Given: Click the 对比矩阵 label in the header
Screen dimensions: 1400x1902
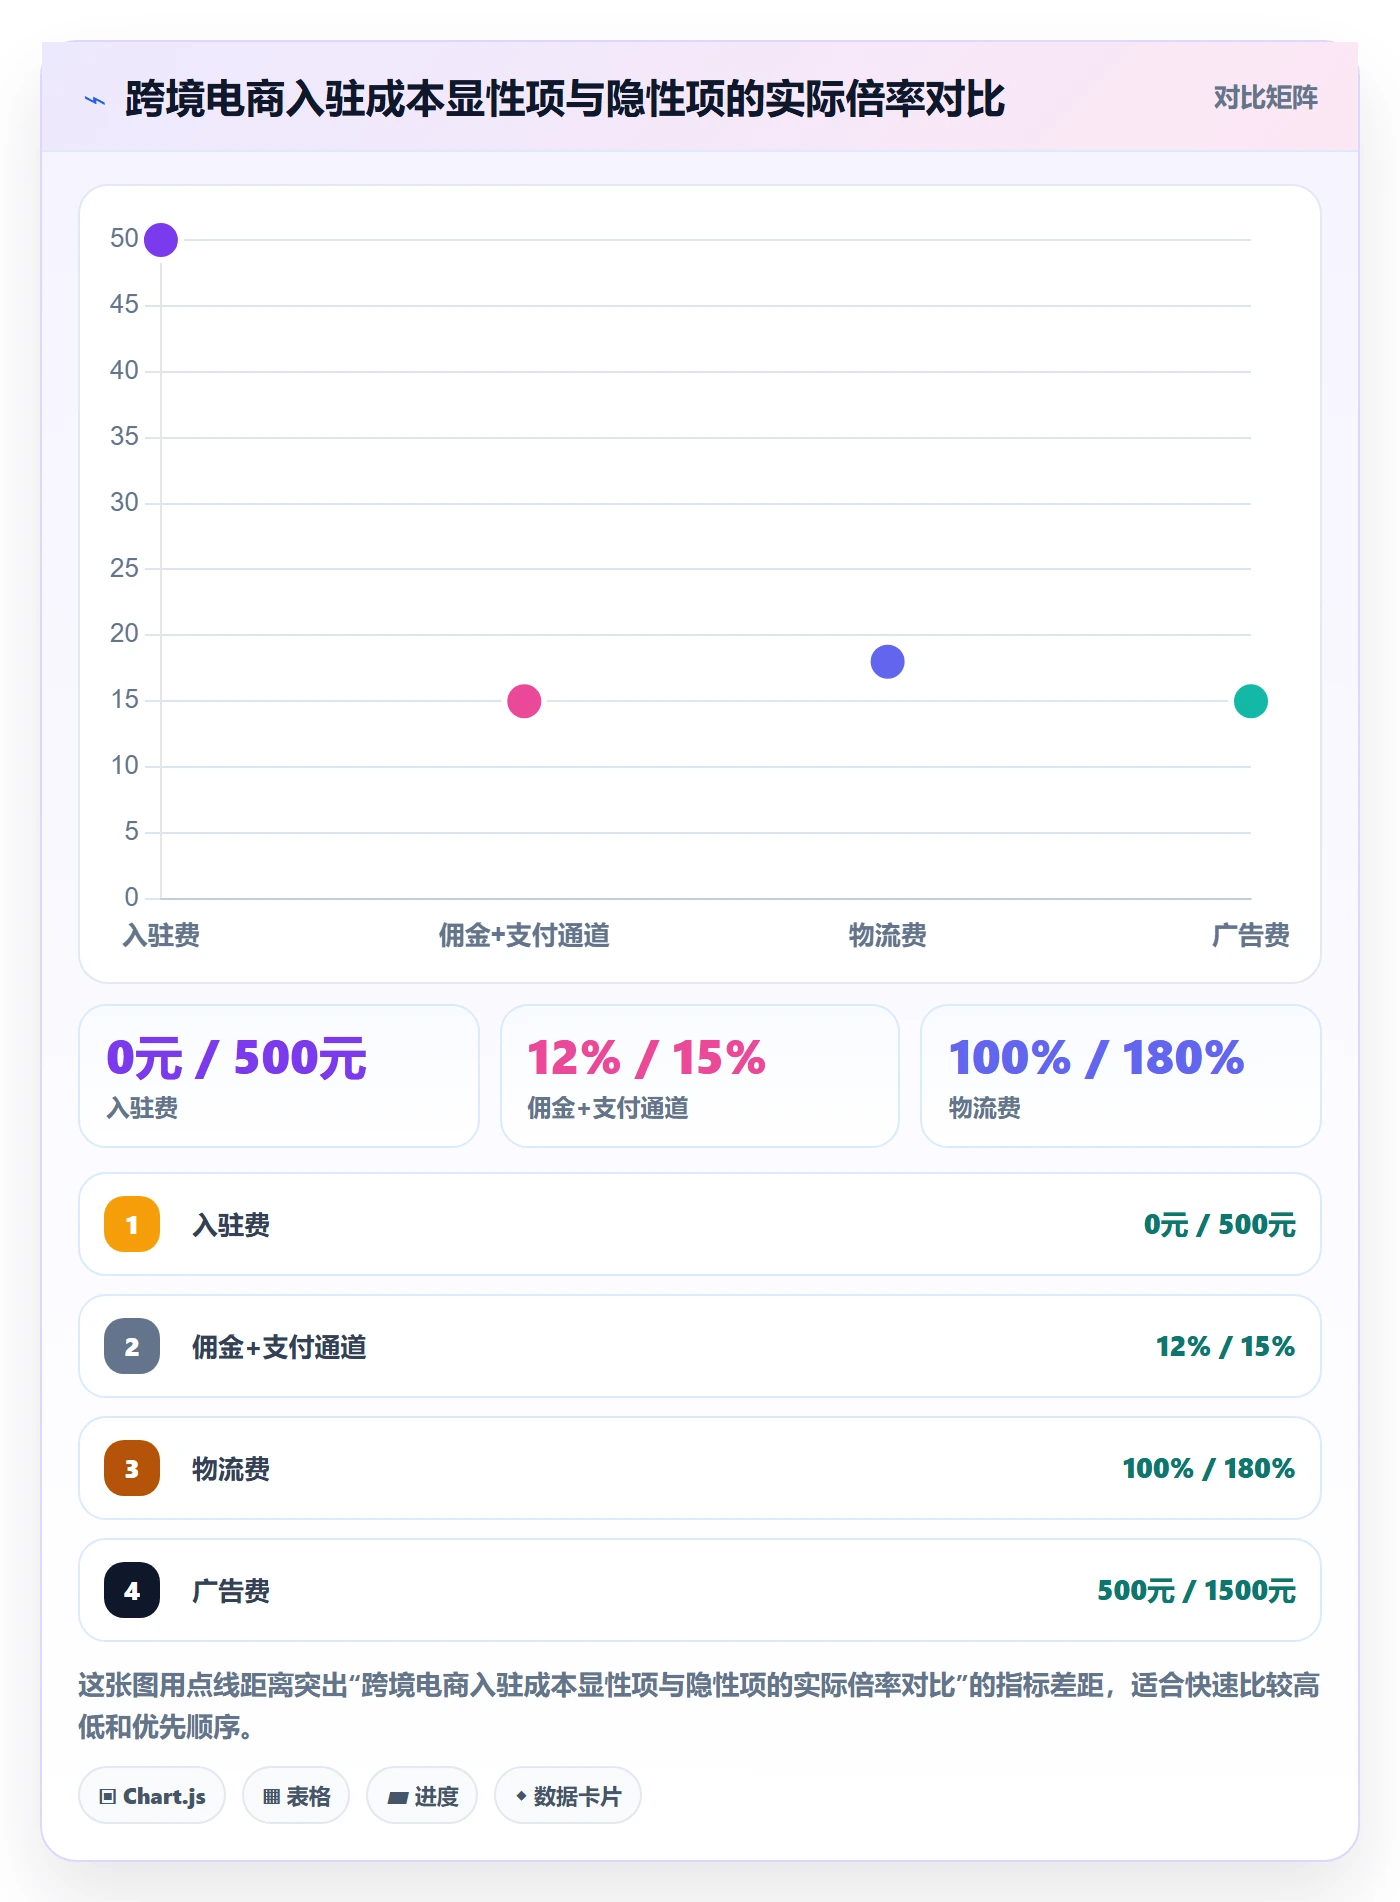Looking at the screenshot, I should click(x=1265, y=98).
